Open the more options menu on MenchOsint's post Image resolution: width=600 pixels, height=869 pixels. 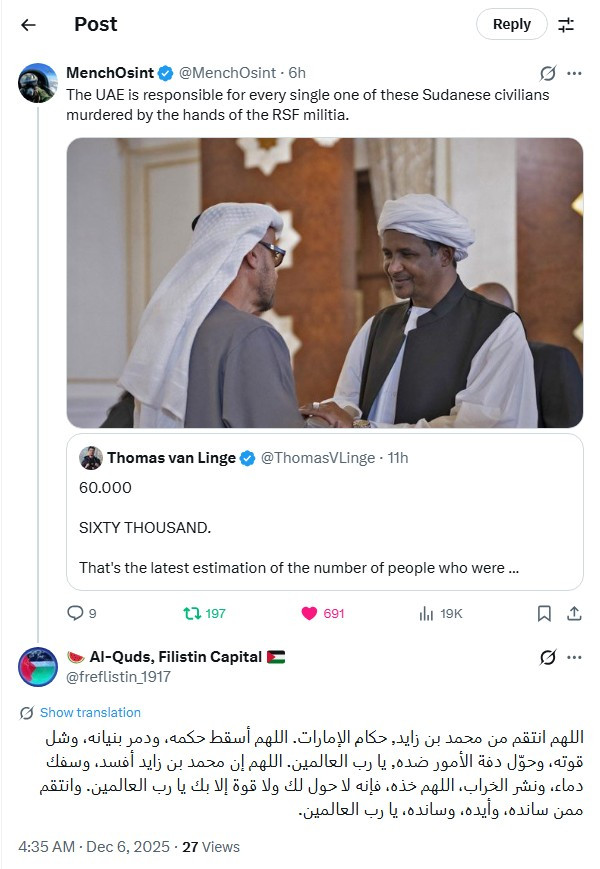(x=574, y=73)
